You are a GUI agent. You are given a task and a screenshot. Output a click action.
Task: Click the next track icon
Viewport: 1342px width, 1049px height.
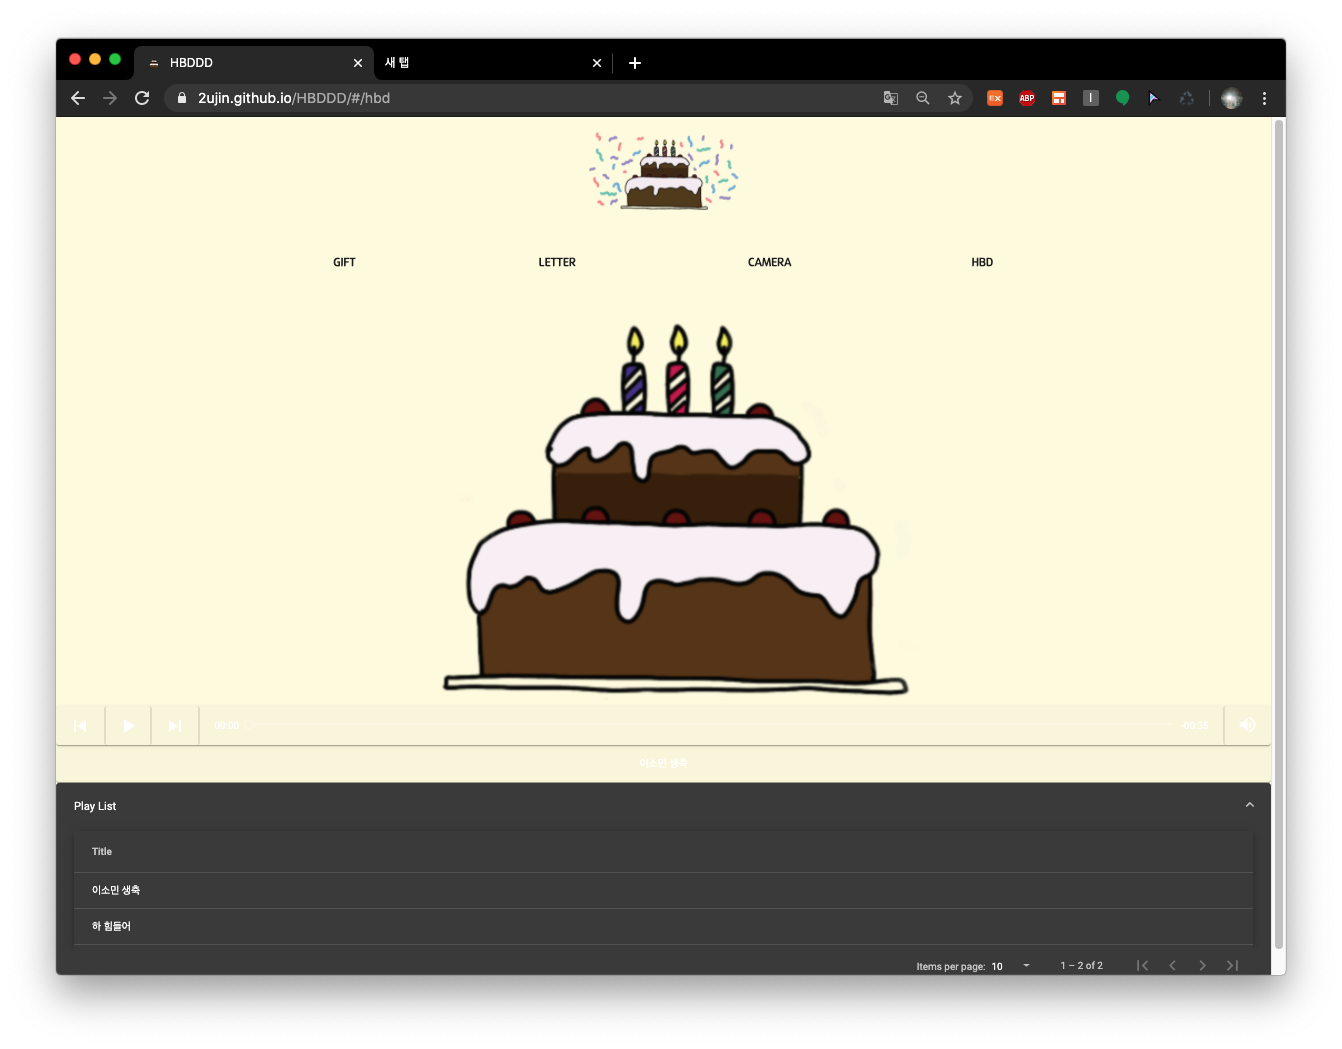[175, 725]
